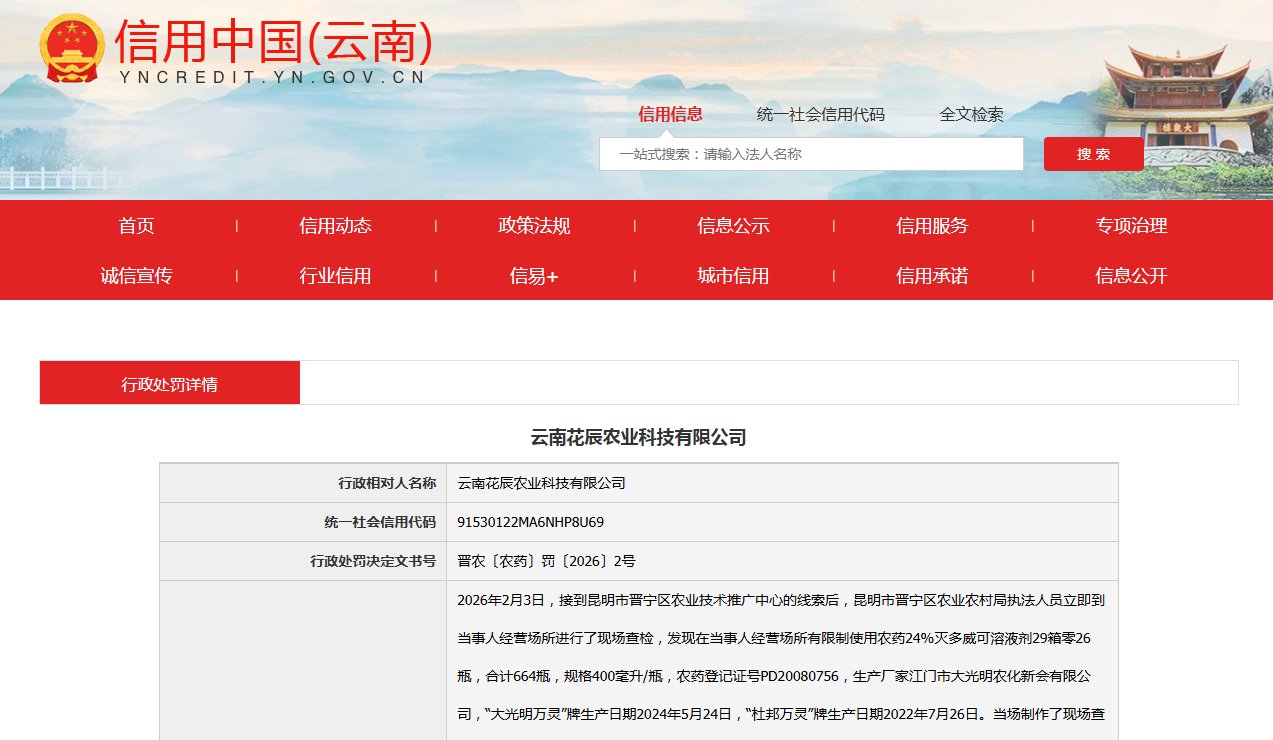Image resolution: width=1273 pixels, height=740 pixels.
Task: Go to 诚信宣传 section
Action: coord(137,276)
